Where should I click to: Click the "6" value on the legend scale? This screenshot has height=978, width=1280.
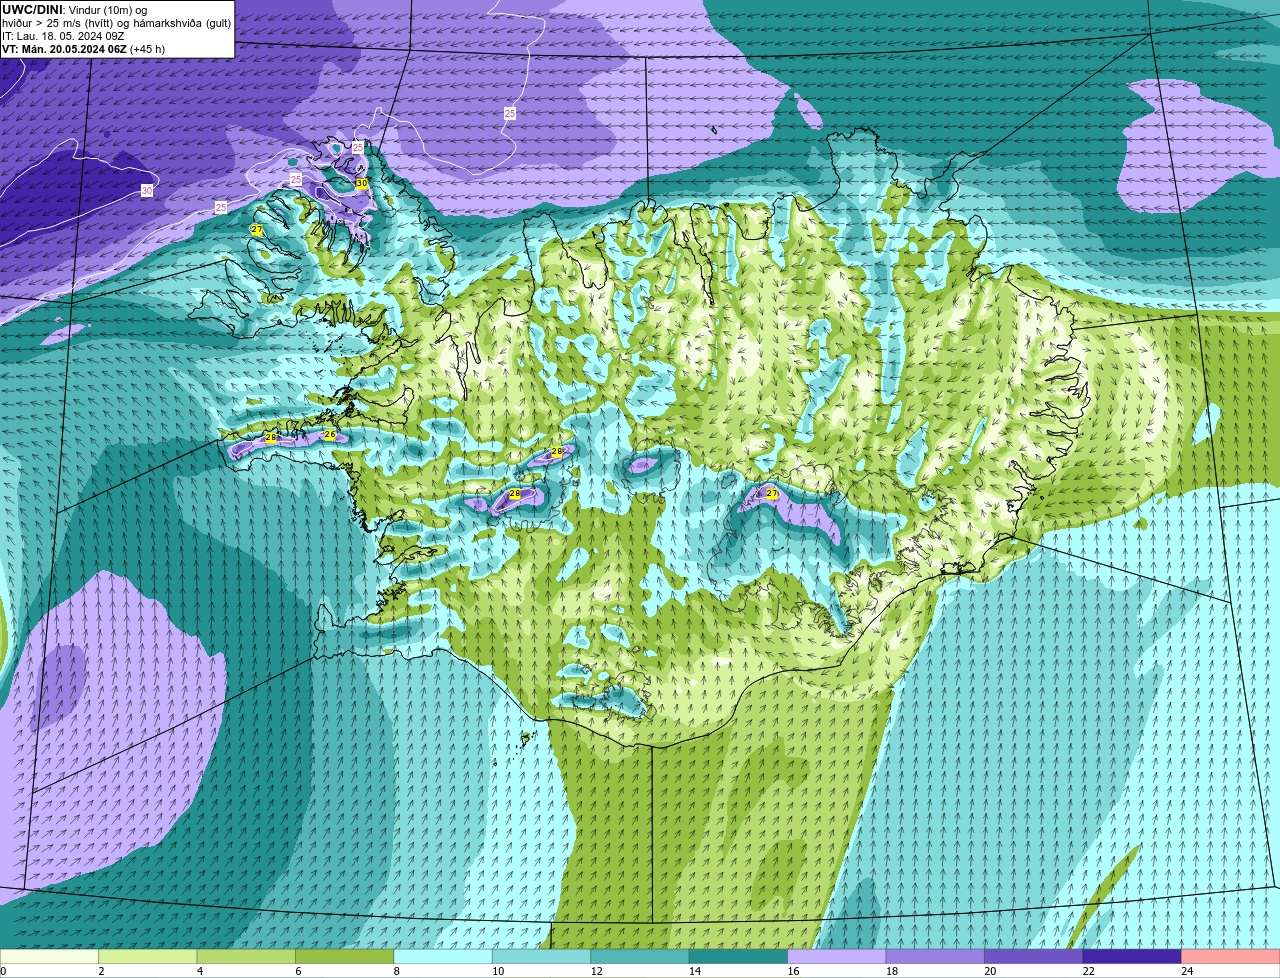[298, 971]
